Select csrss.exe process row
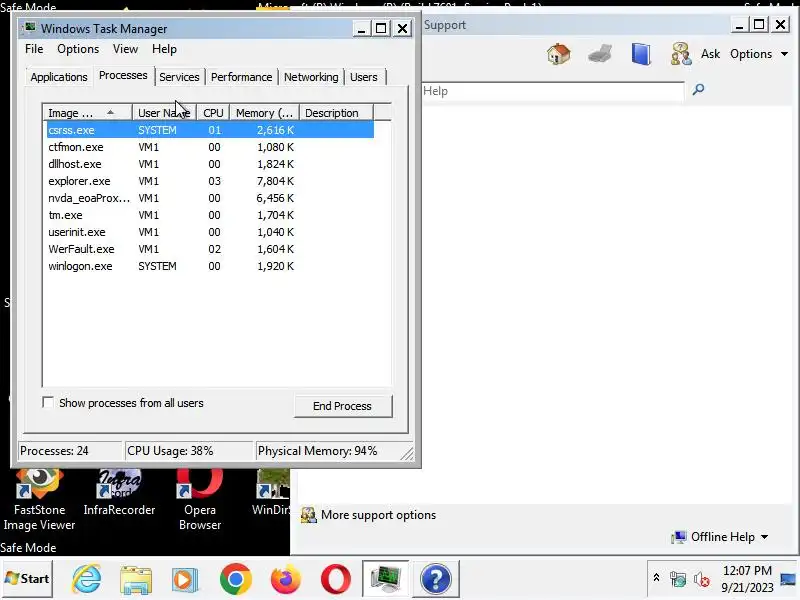Image resolution: width=800 pixels, height=600 pixels. [210, 130]
